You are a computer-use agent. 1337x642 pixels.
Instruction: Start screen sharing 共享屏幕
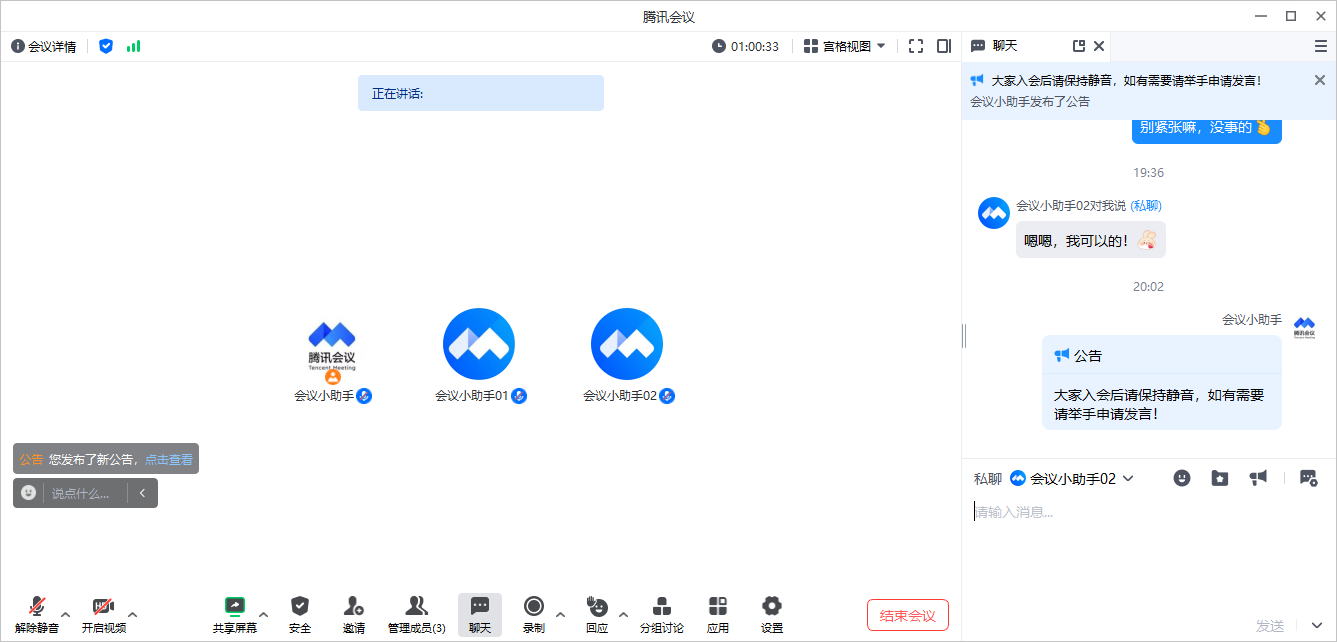235,615
